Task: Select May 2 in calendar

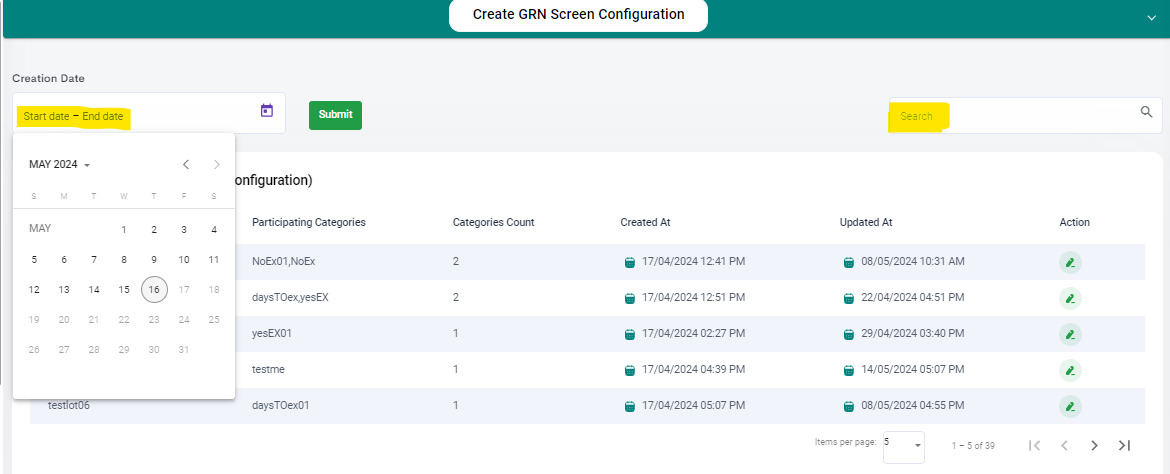Action: coord(154,229)
